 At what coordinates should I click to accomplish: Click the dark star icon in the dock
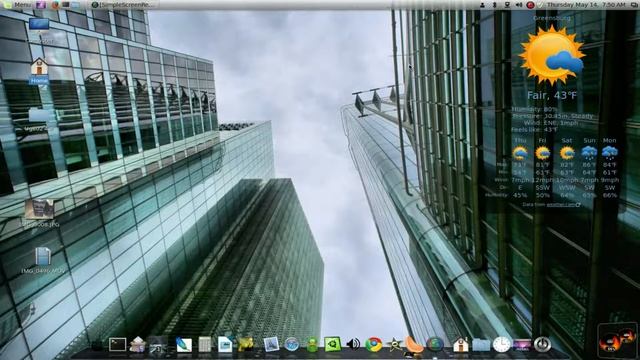pyautogui.click(x=394, y=345)
